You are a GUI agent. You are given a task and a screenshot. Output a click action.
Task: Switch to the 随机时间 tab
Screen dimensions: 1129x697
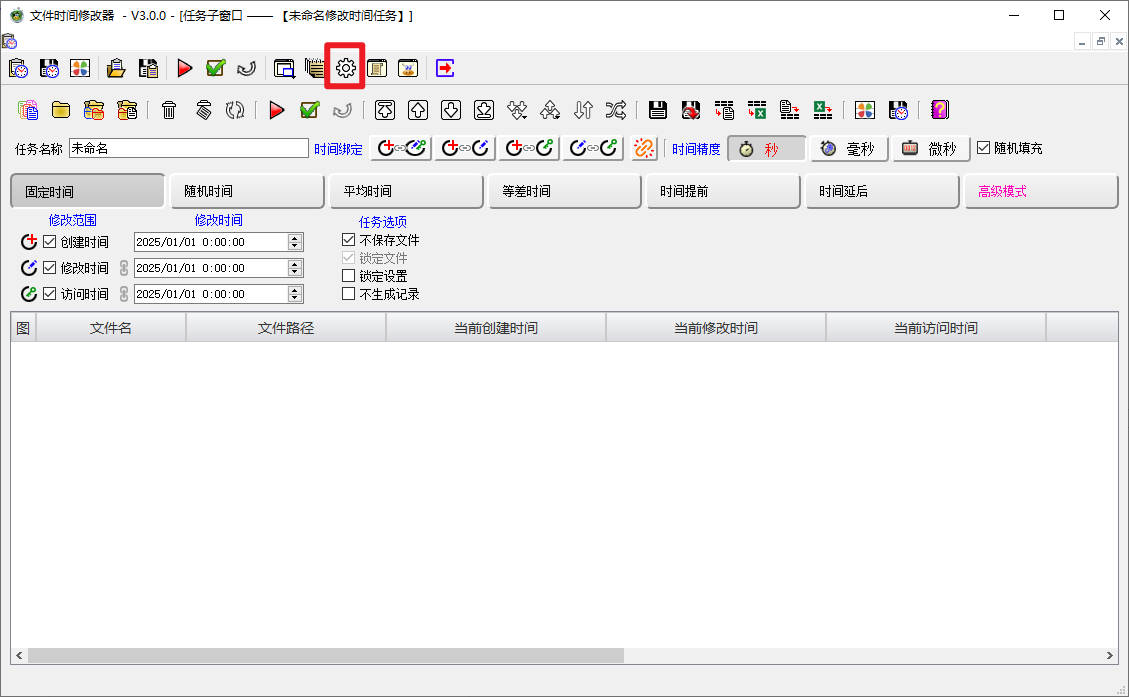[x=246, y=191]
